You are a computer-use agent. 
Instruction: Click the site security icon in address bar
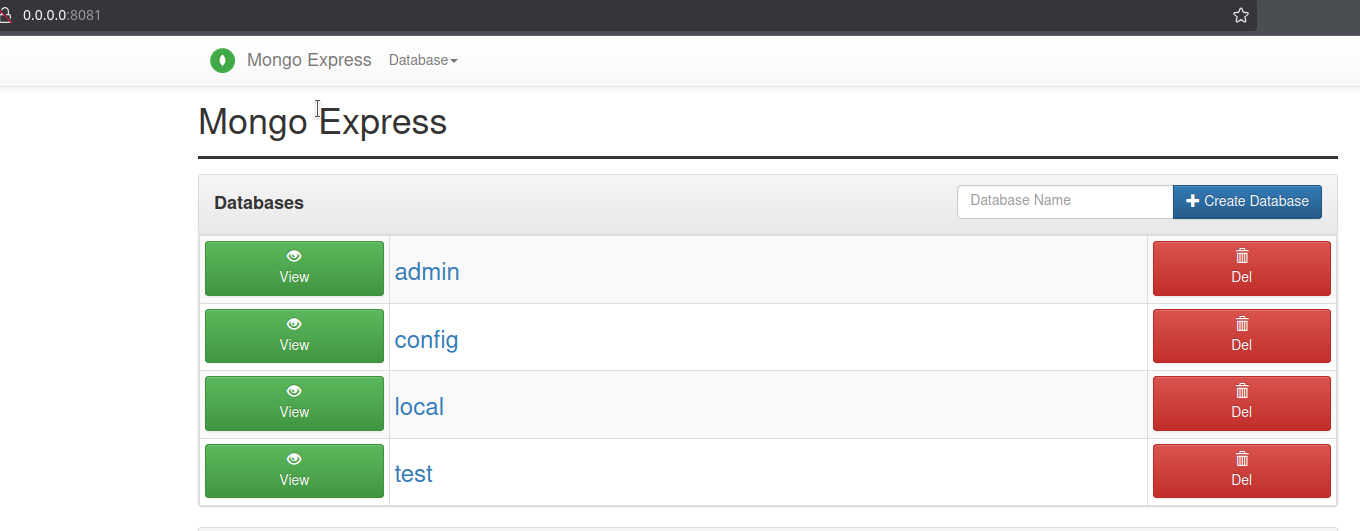tap(4, 16)
